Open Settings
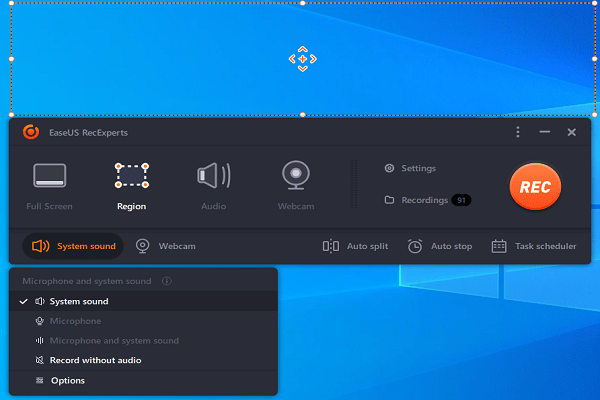Viewport: 600px width, 400px height. coord(410,168)
